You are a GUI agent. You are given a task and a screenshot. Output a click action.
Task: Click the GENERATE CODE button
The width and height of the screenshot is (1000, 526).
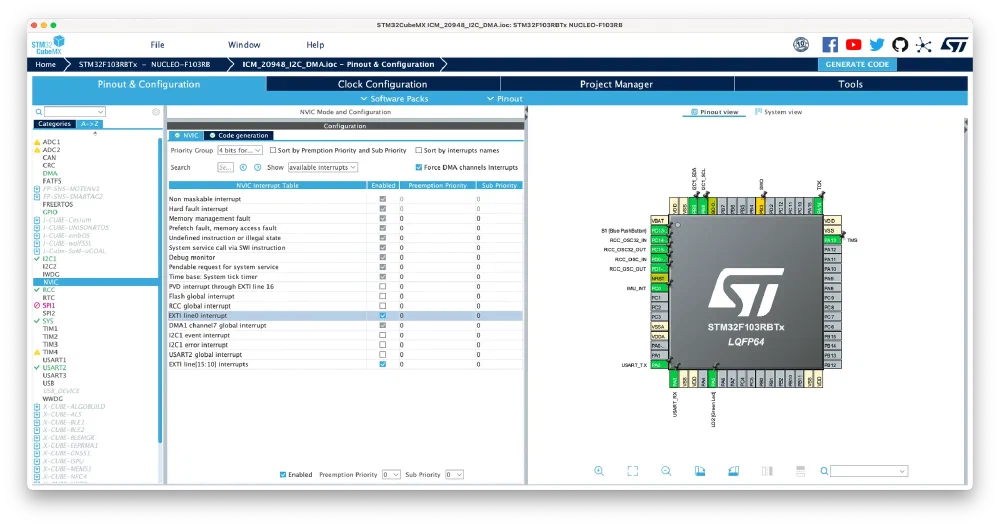click(857, 64)
